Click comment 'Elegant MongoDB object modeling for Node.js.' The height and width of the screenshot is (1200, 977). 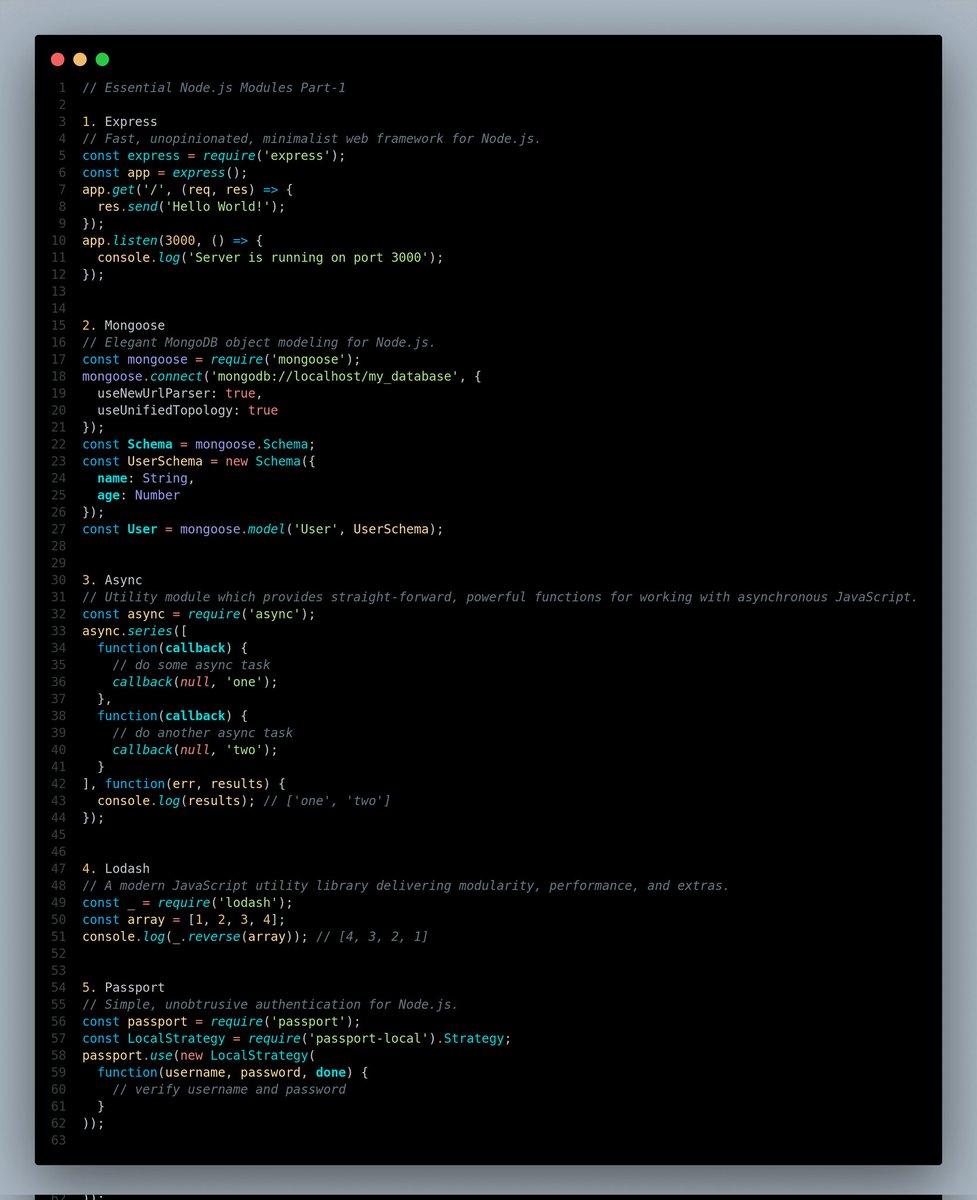tap(259, 342)
